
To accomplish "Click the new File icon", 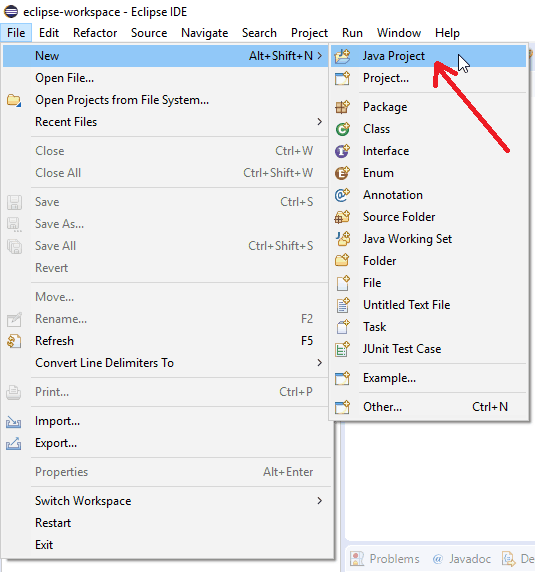I will 342,283.
